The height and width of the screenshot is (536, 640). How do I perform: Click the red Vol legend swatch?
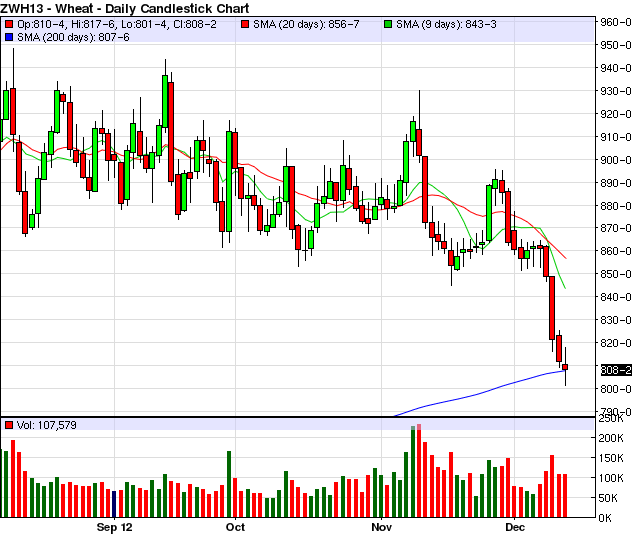click(9, 425)
